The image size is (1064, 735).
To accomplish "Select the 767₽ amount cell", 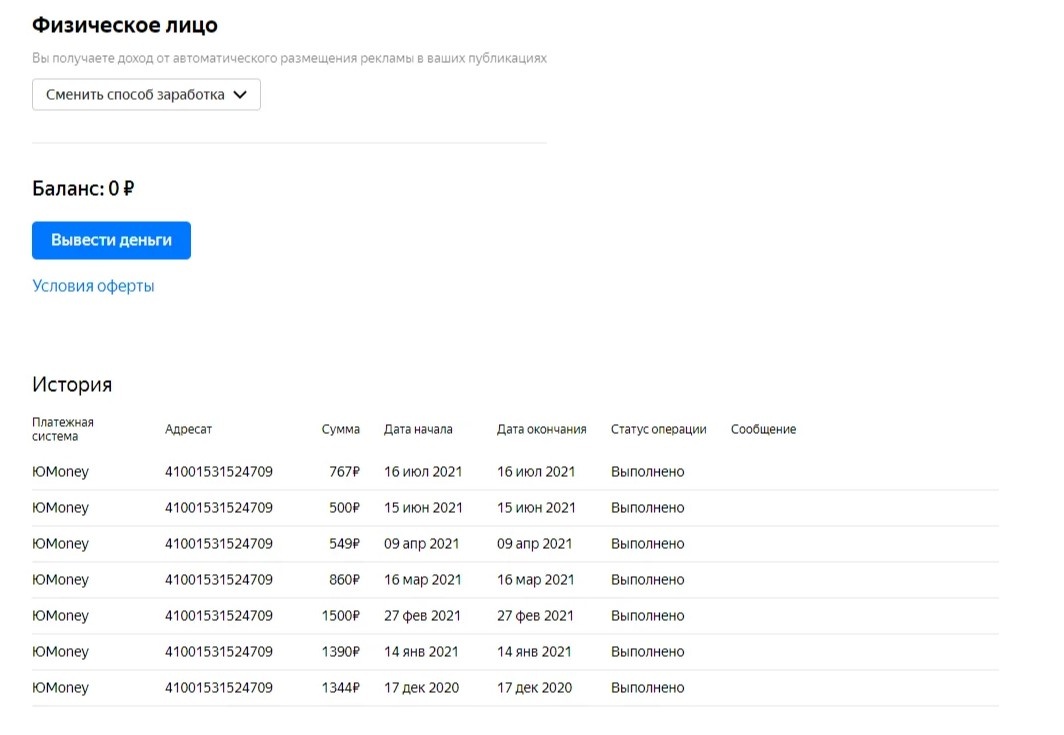I will tap(345, 472).
